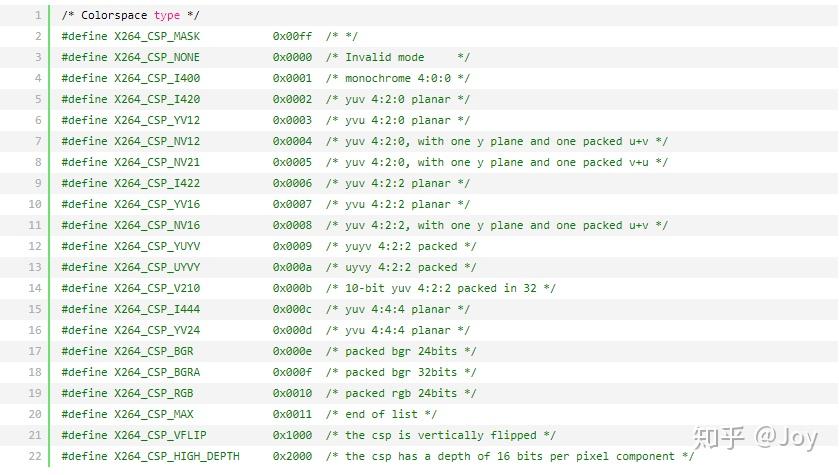Image resolution: width=839 pixels, height=475 pixels.
Task: Click the 10-bit yuv packed comment
Action: pos(441,288)
